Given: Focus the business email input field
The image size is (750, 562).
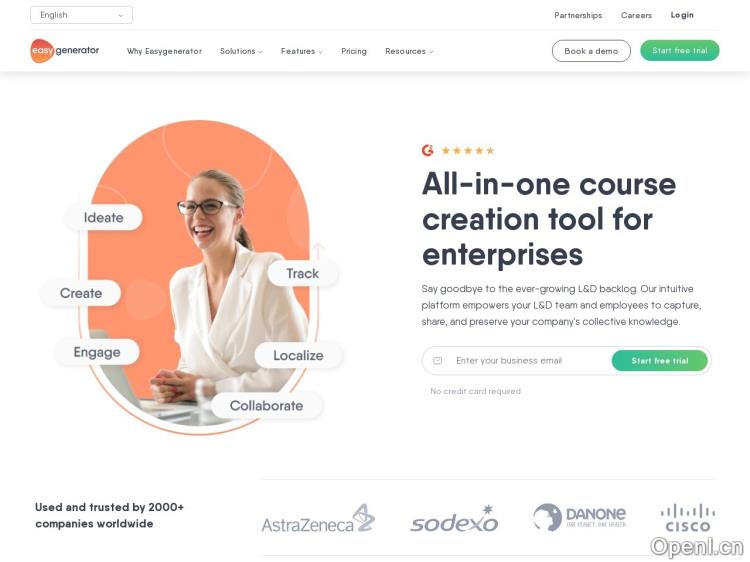Looking at the screenshot, I should pos(517,361).
